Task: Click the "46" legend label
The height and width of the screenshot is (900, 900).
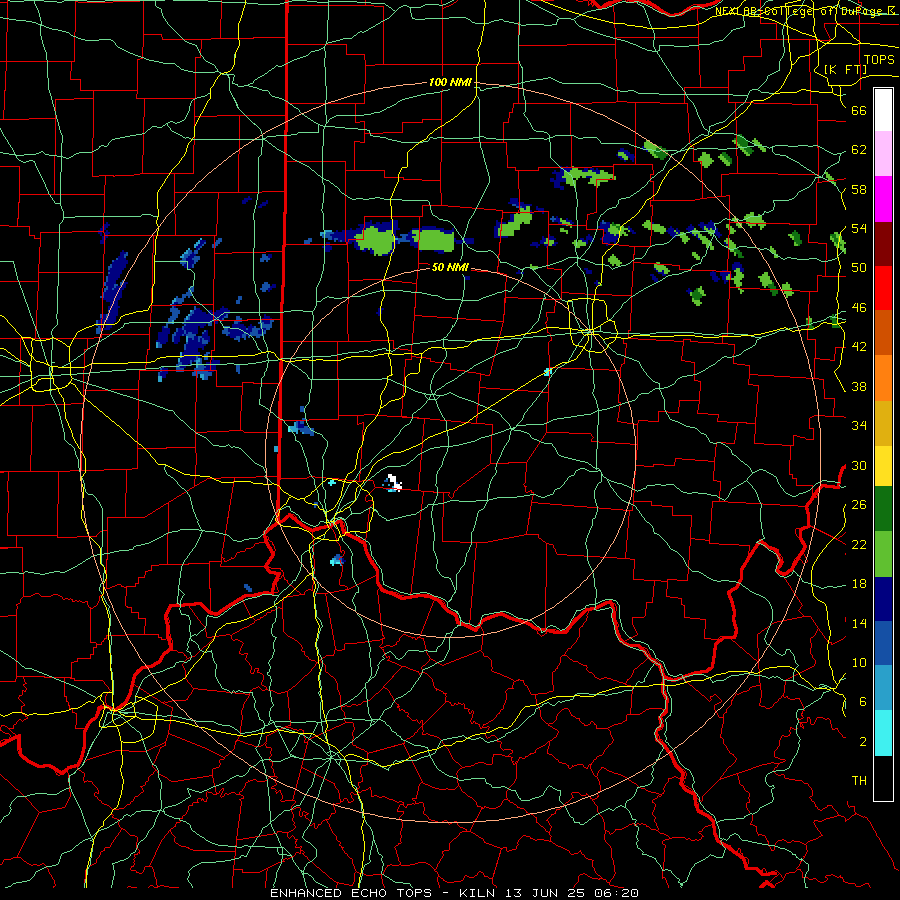Action: click(859, 308)
